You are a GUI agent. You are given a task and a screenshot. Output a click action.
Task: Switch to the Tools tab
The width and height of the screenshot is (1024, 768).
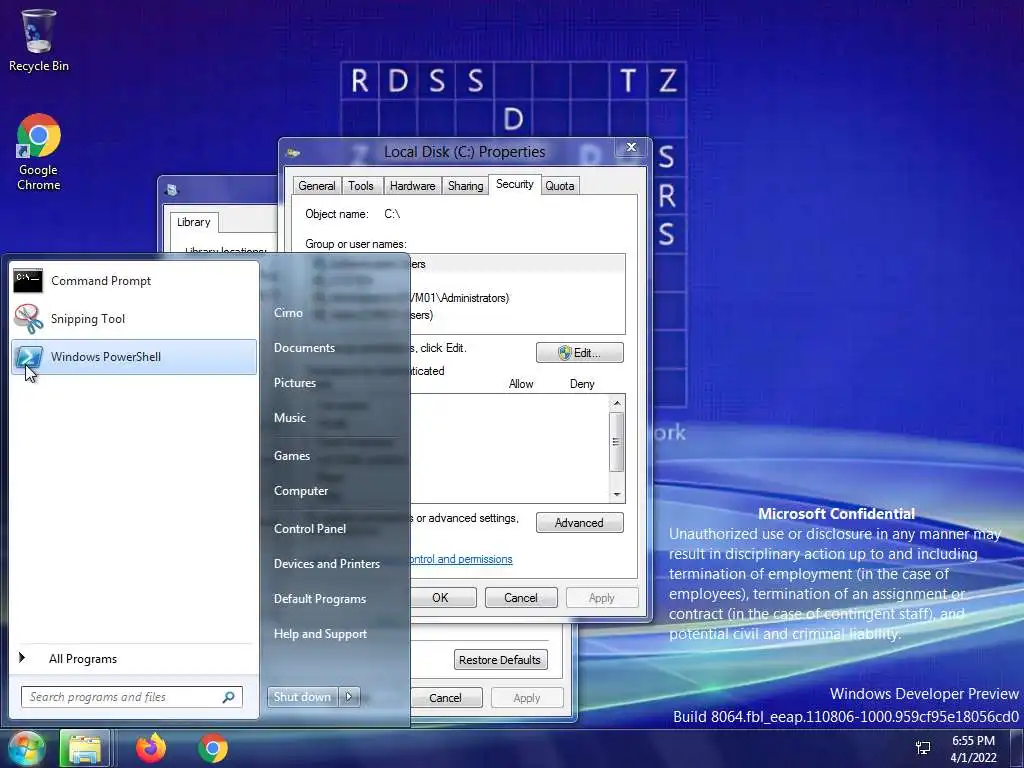[x=360, y=185]
